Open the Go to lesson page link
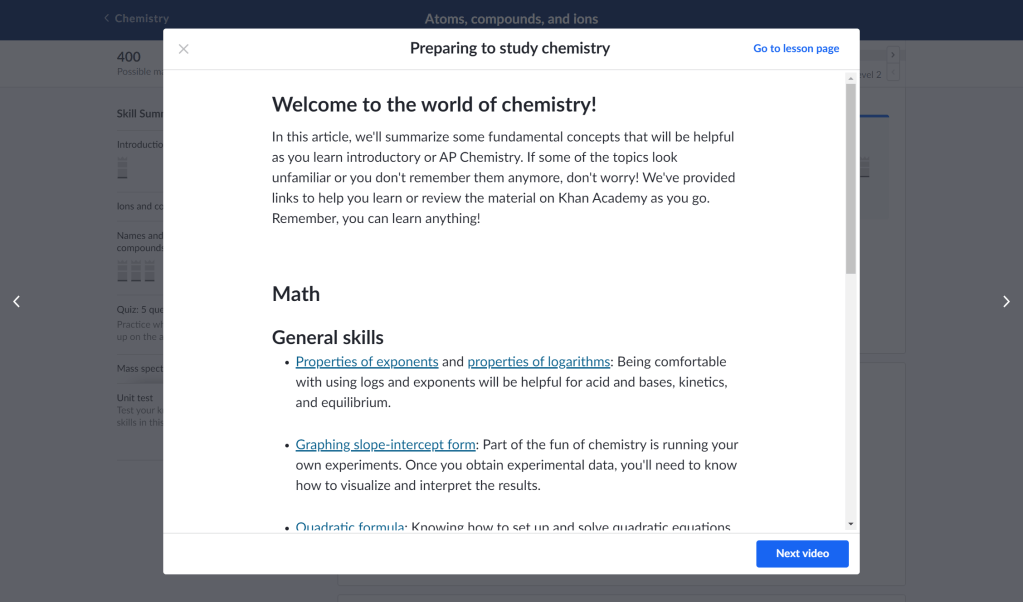Image resolution: width=1023 pixels, height=602 pixels. coord(796,49)
